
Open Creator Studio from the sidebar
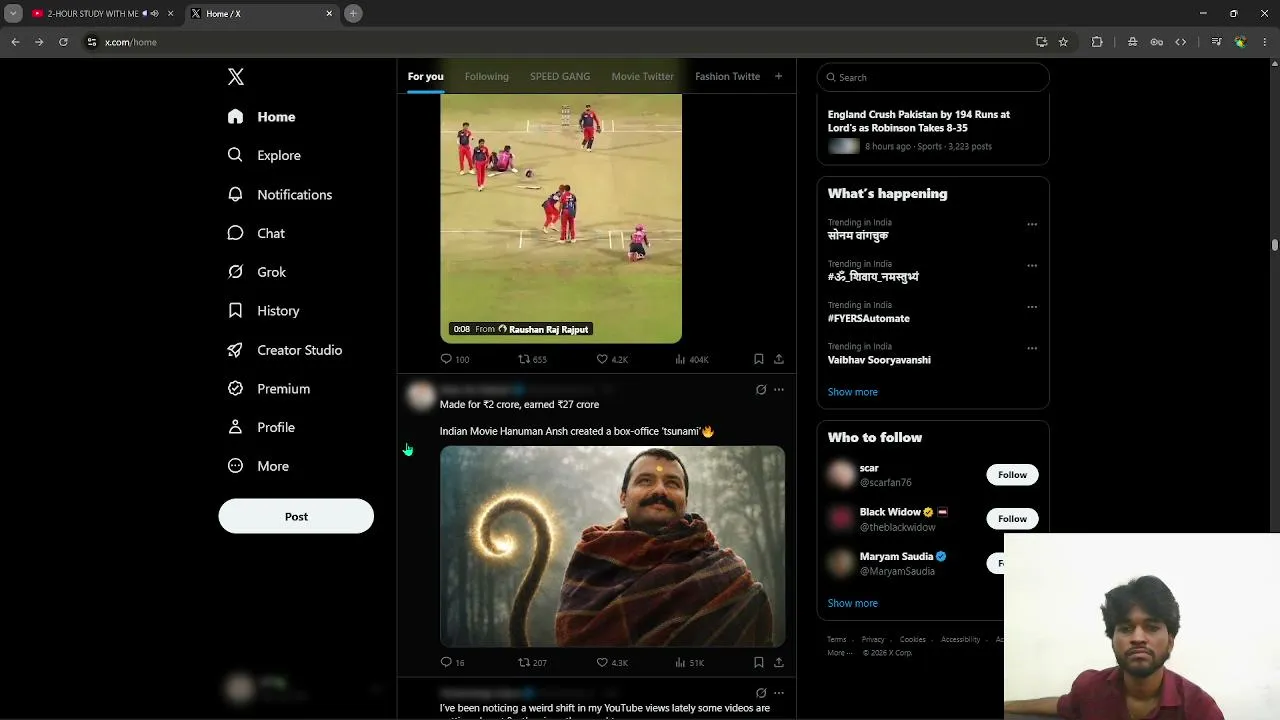[x=285, y=350]
